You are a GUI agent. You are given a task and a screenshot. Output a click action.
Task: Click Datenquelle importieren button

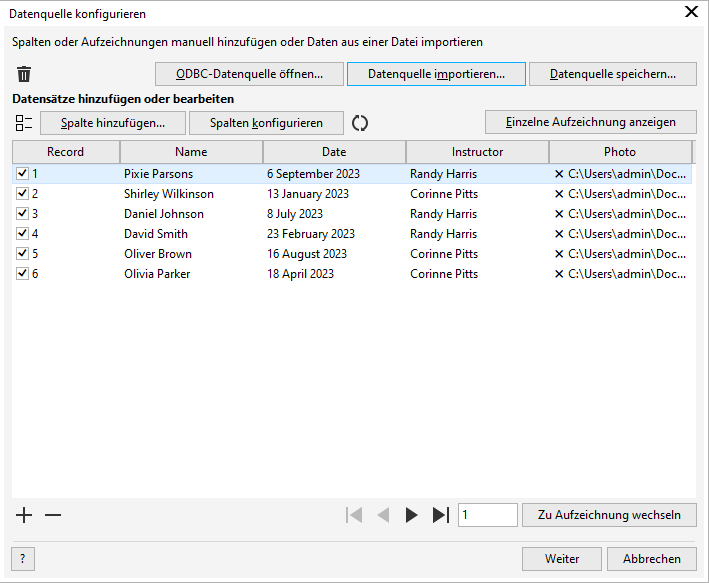pyautogui.click(x=436, y=74)
